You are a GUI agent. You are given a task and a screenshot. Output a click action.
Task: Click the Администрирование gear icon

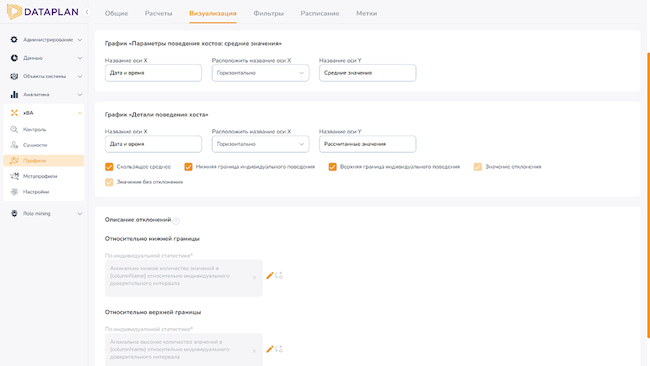point(14,39)
